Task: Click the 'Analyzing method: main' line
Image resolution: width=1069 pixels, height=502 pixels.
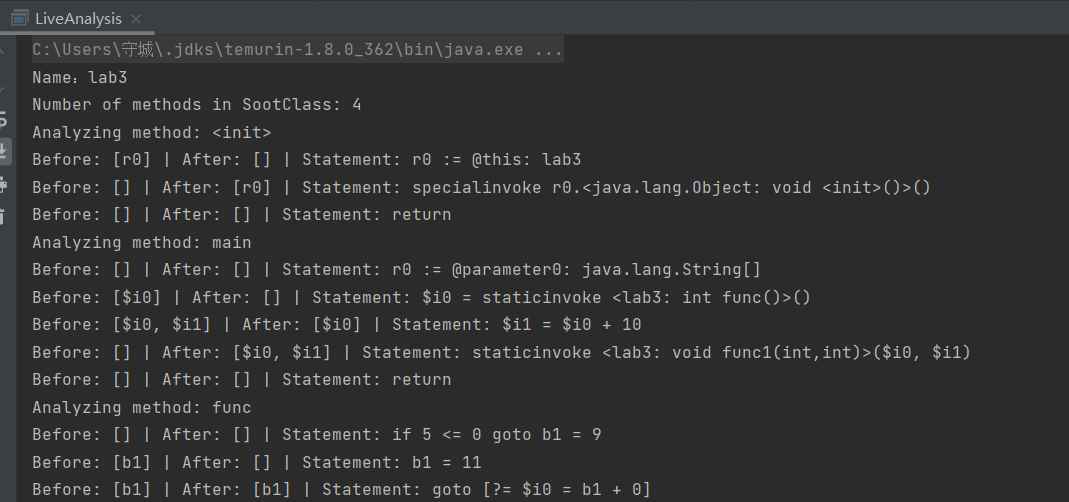Action: [x=141, y=242]
